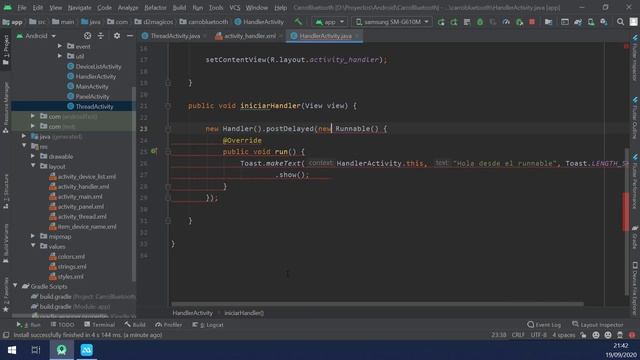
Task: Expand the event package folder
Action: (x=60, y=46)
